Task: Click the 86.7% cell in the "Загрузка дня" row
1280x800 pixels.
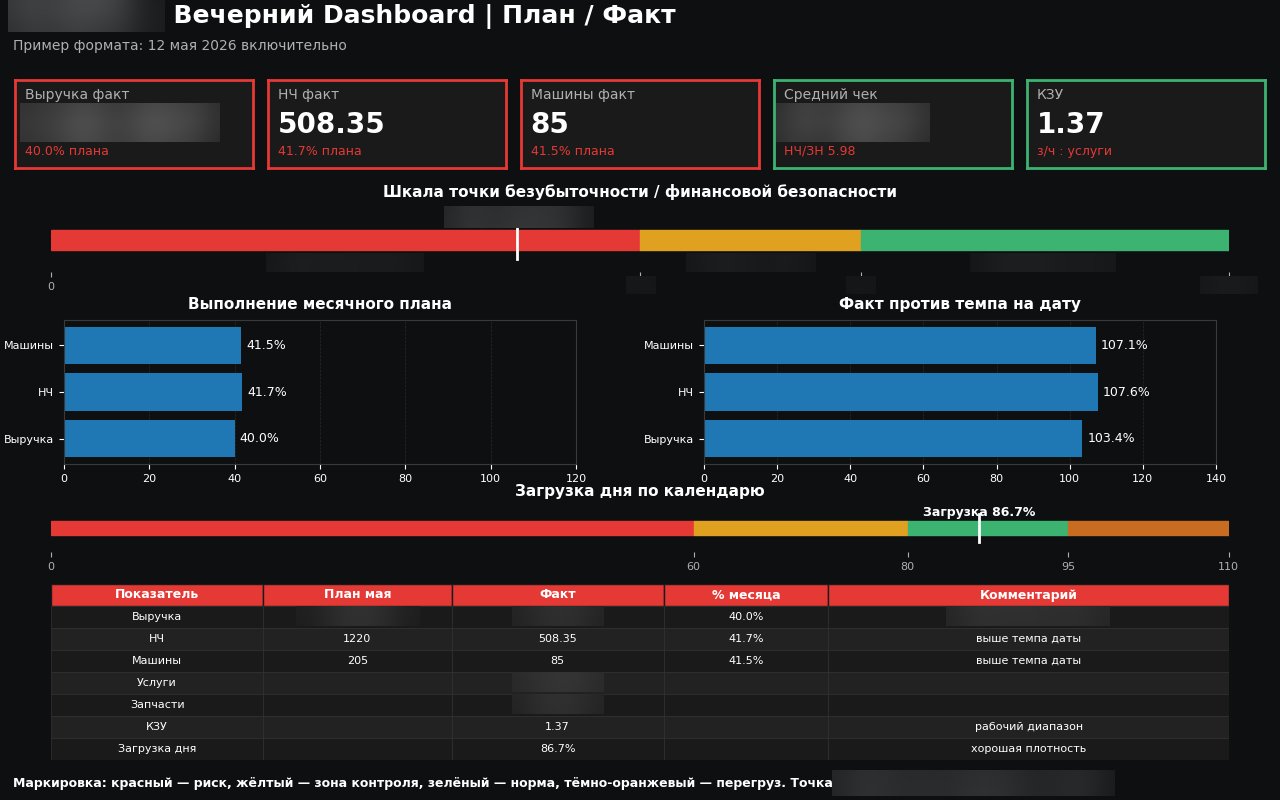Action: 558,749
